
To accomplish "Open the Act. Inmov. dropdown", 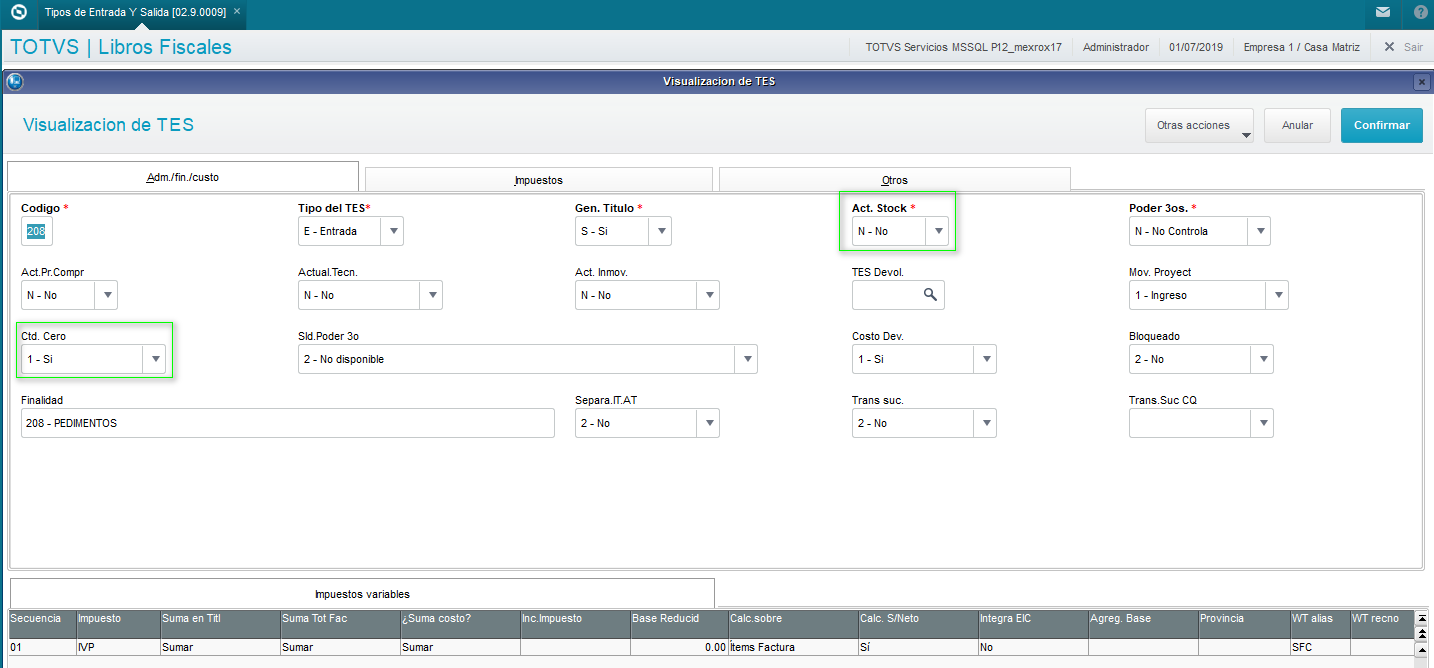I will click(x=709, y=295).
